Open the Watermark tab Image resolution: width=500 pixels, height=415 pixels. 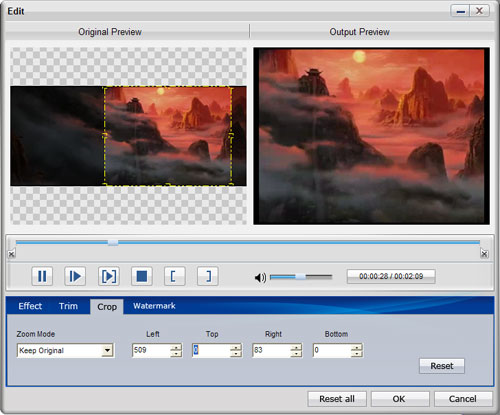point(154,306)
